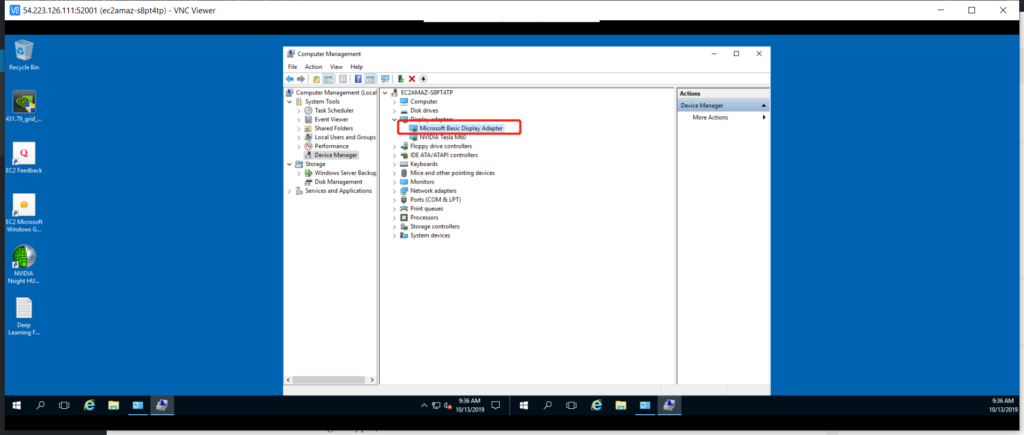Click the Back arrow in the toolbar
This screenshot has height=435, width=1024.
289,79
